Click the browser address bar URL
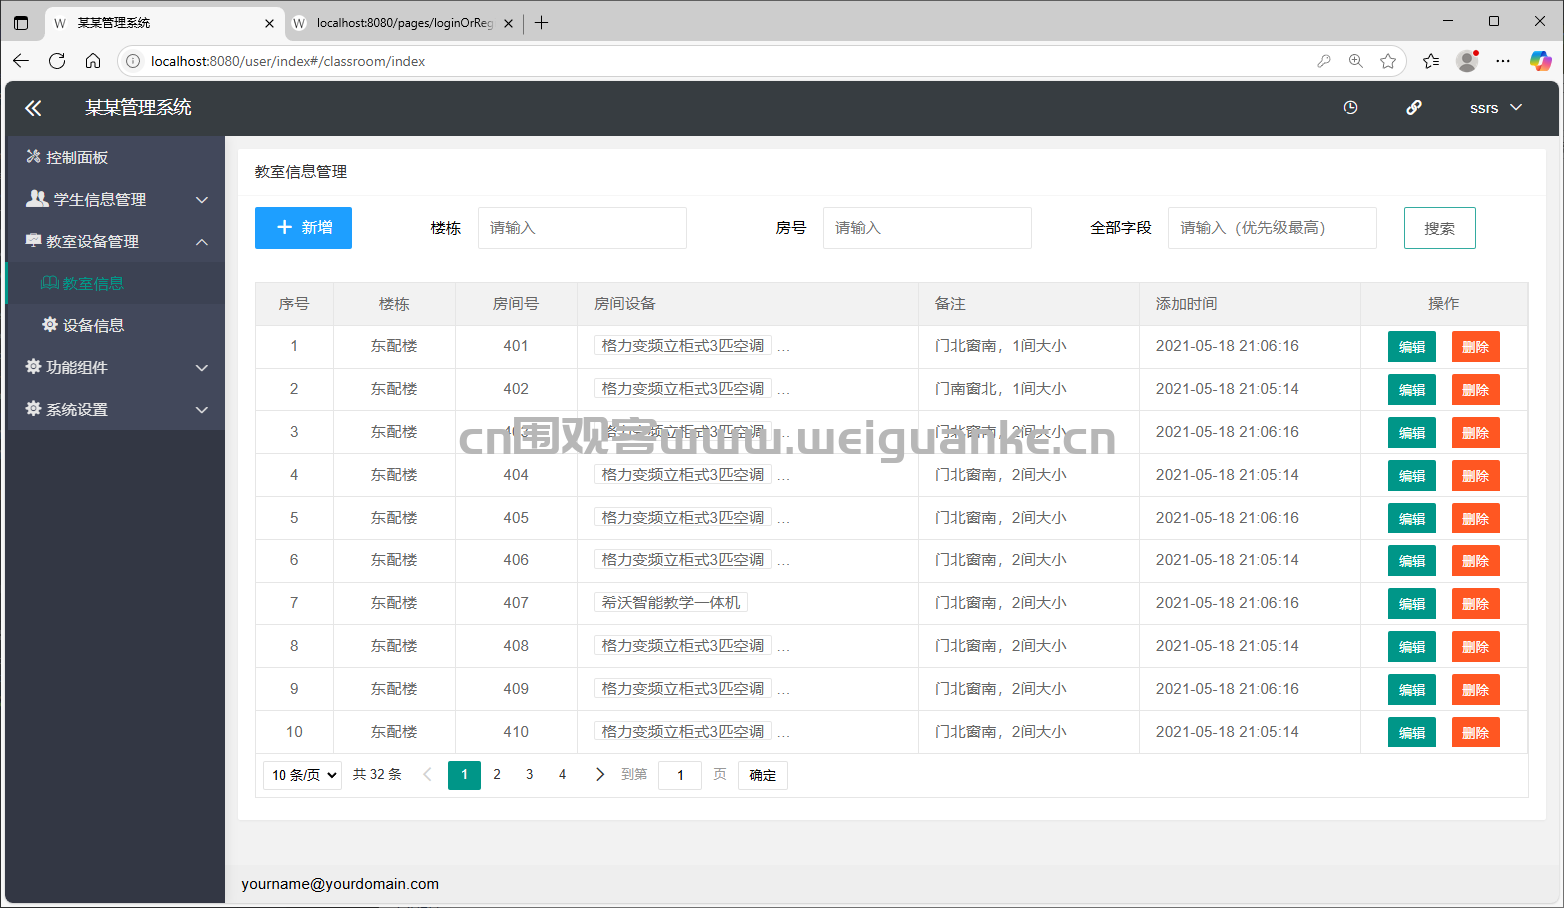 pyautogui.click(x=288, y=61)
